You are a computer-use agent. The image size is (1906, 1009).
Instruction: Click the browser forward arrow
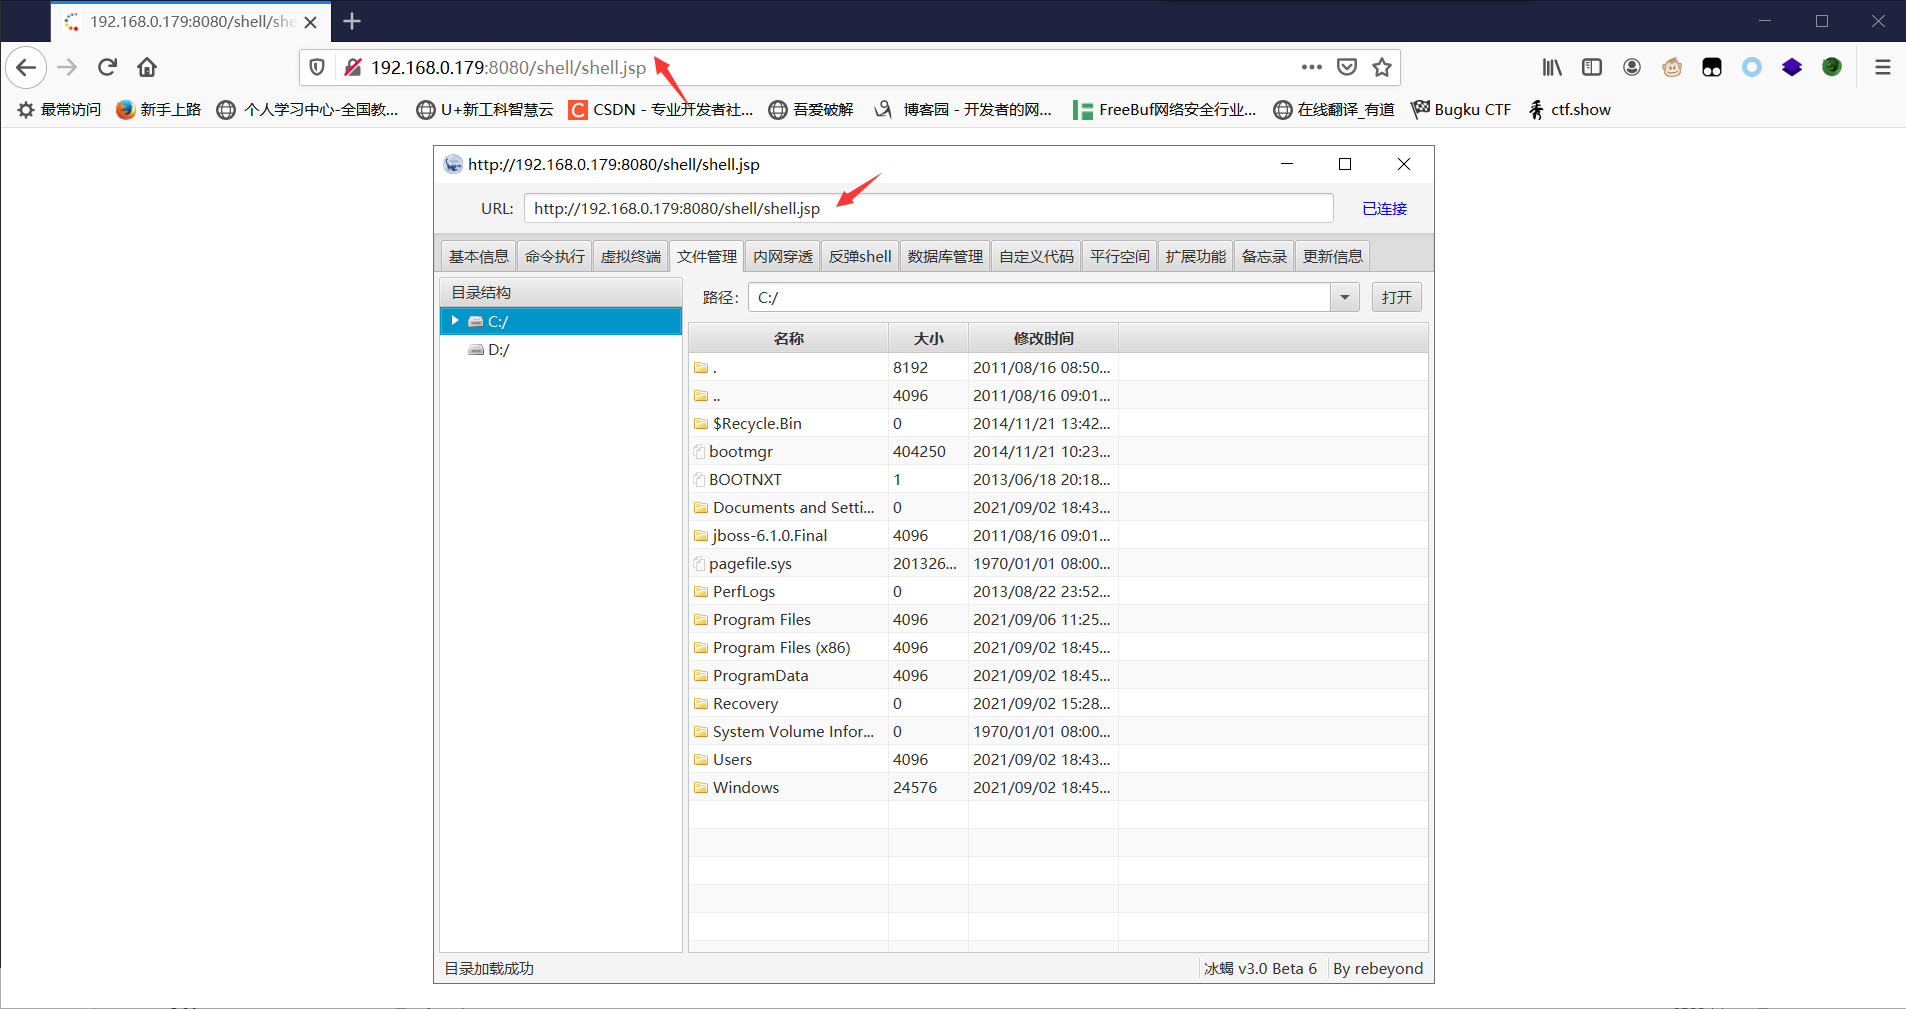click(67, 67)
